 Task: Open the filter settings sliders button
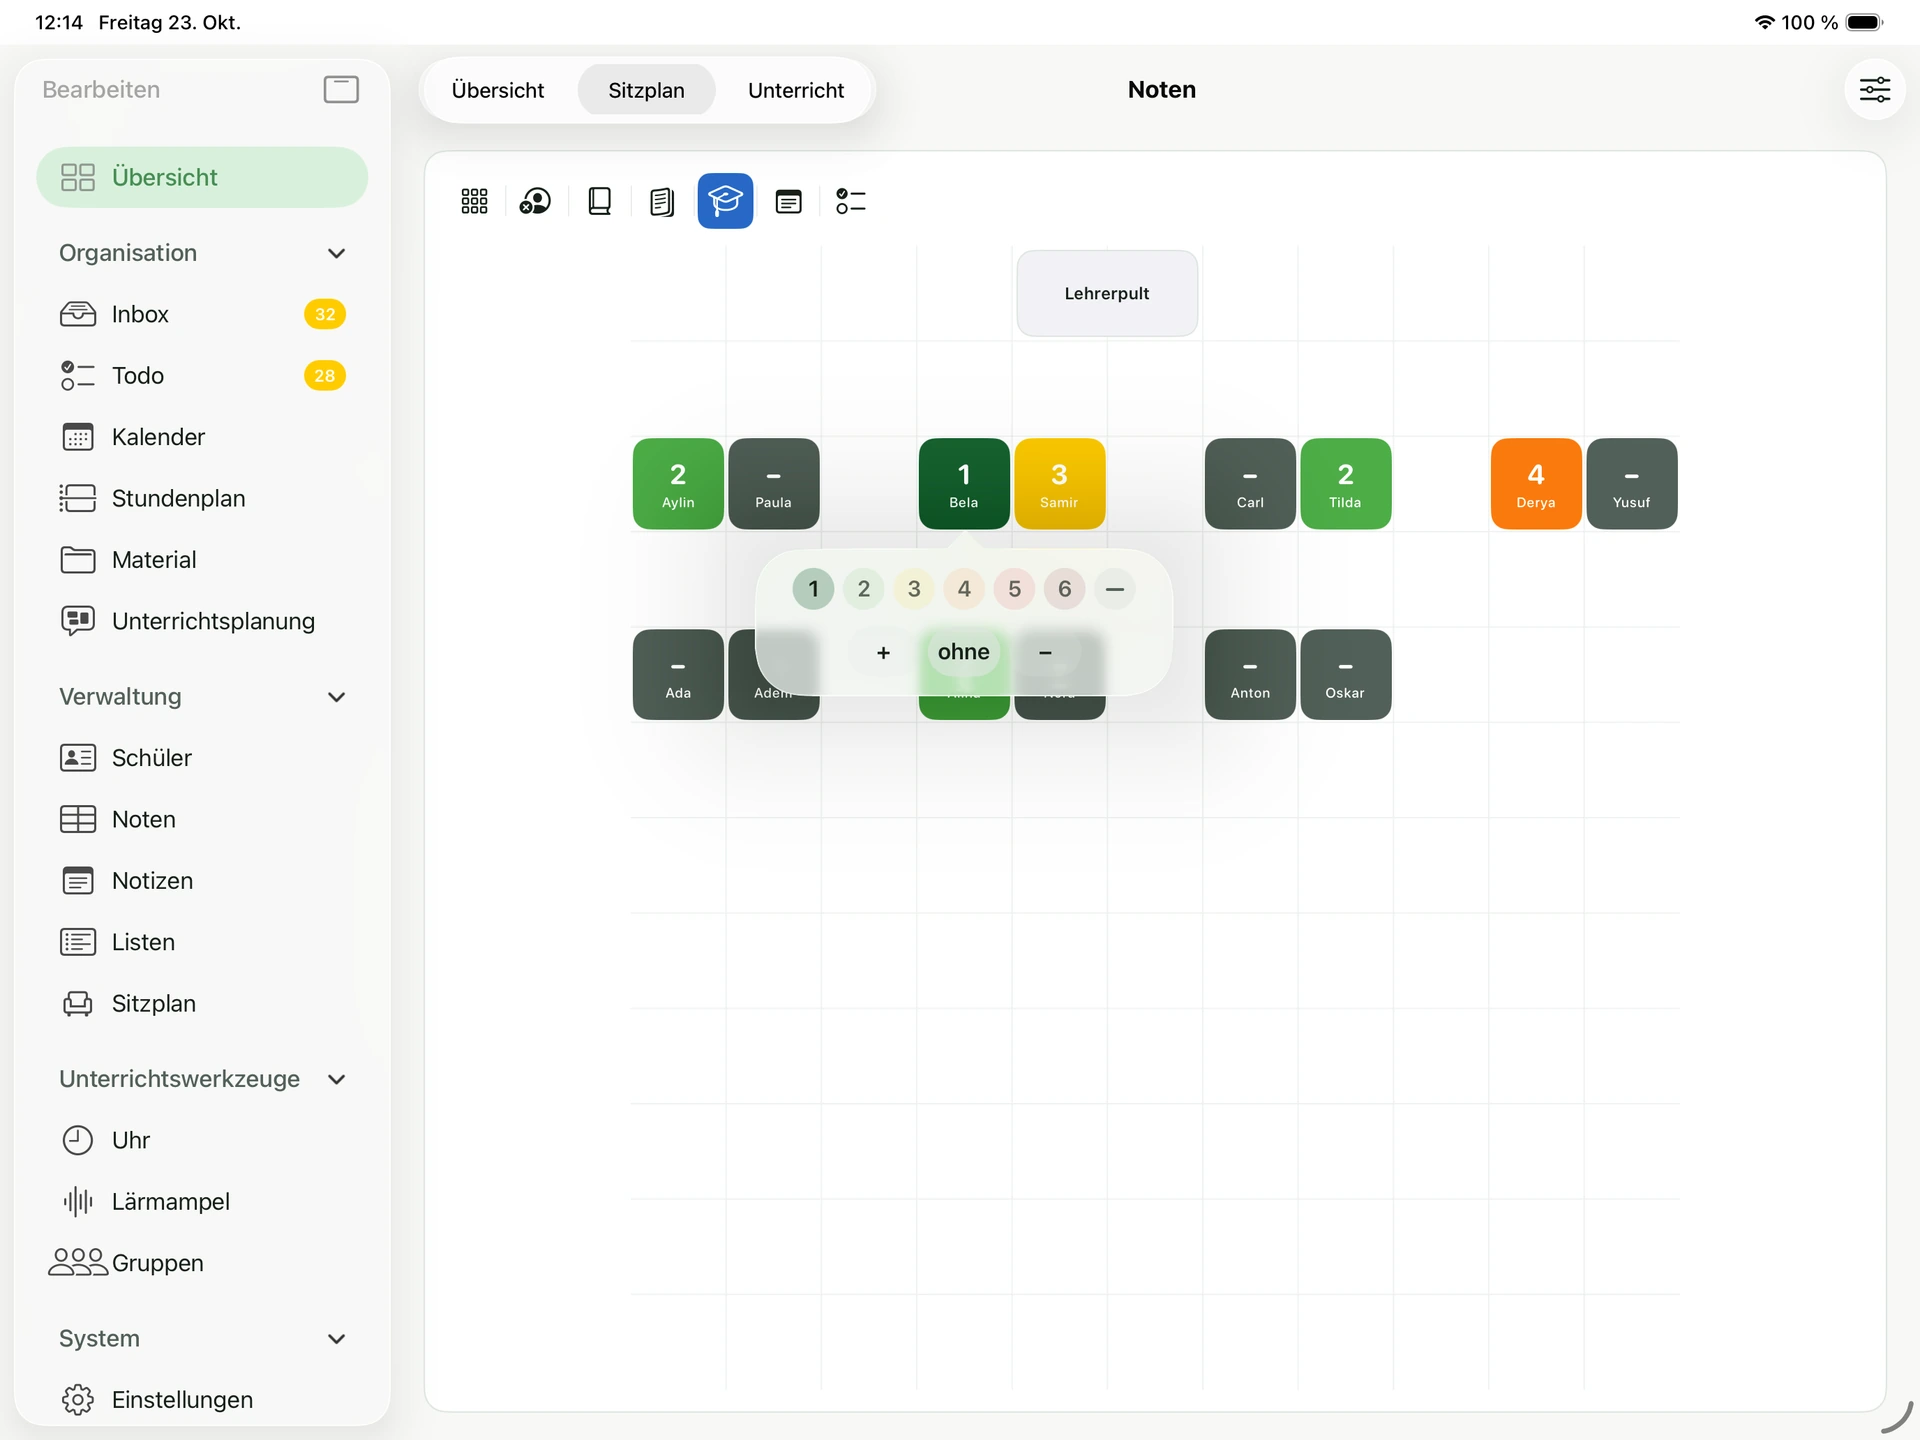click(x=1874, y=90)
